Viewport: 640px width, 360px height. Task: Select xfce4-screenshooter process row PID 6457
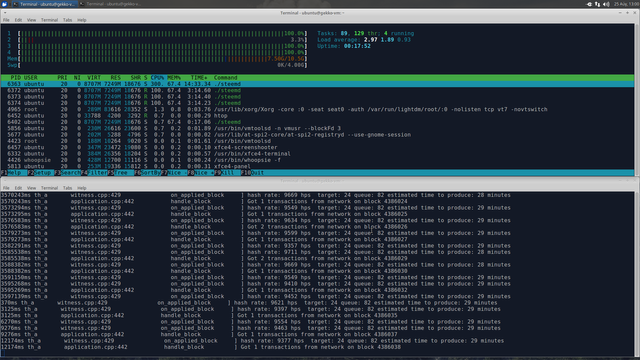coord(318,147)
